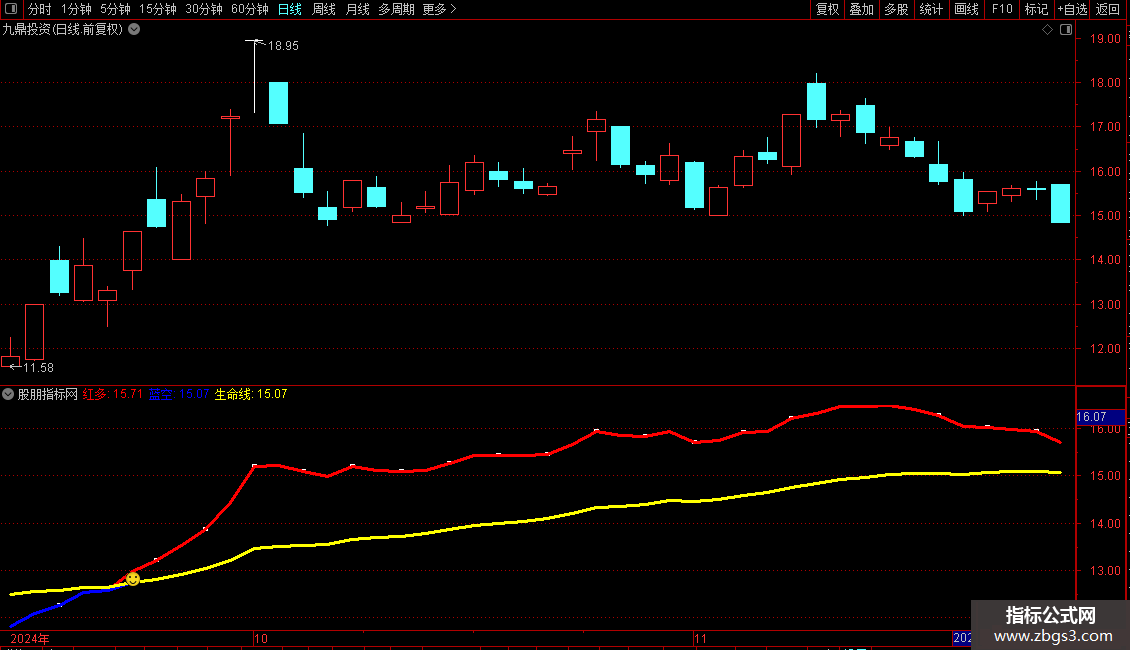This screenshot has height=650, width=1130.
Task: Select the 1分钟 period
Action: [76, 9]
